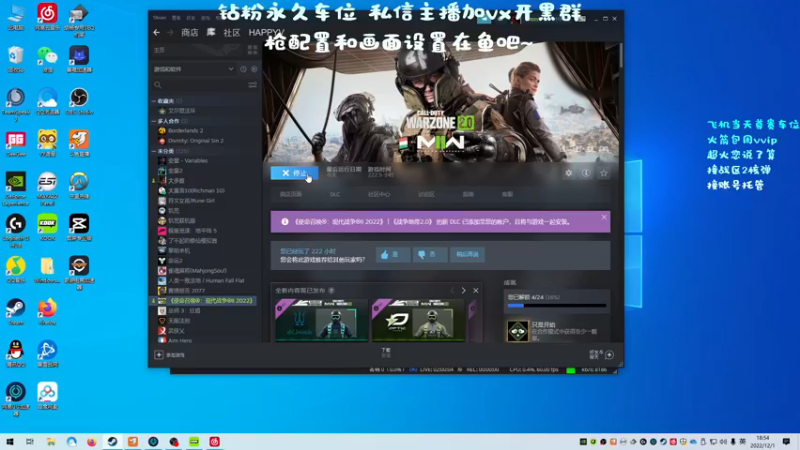Open the 讨论区 (Discussions) link

[426, 194]
